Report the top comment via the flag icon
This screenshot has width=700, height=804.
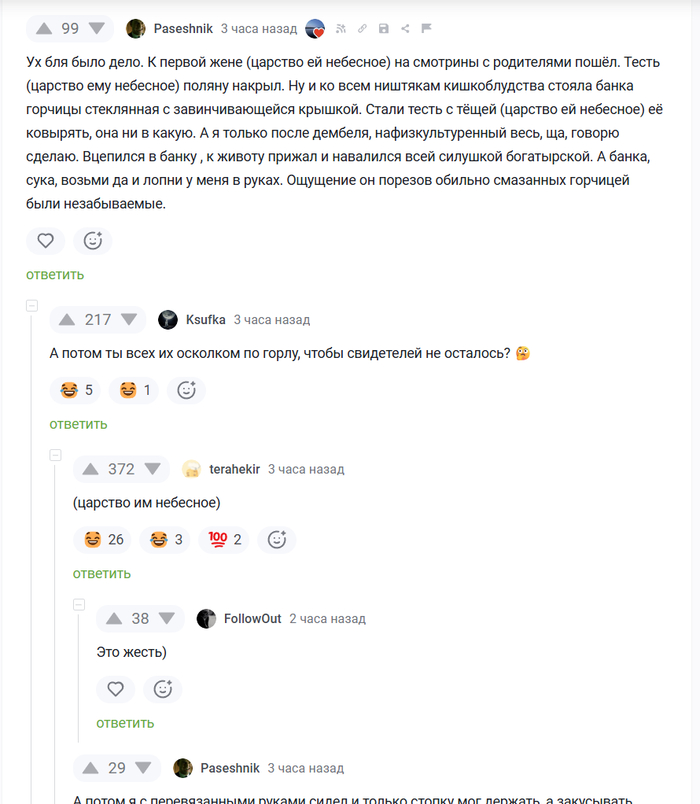[425, 28]
